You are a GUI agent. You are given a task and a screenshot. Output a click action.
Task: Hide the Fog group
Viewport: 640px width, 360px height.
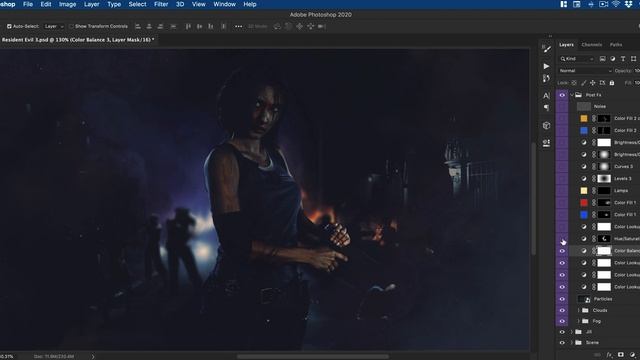562,321
